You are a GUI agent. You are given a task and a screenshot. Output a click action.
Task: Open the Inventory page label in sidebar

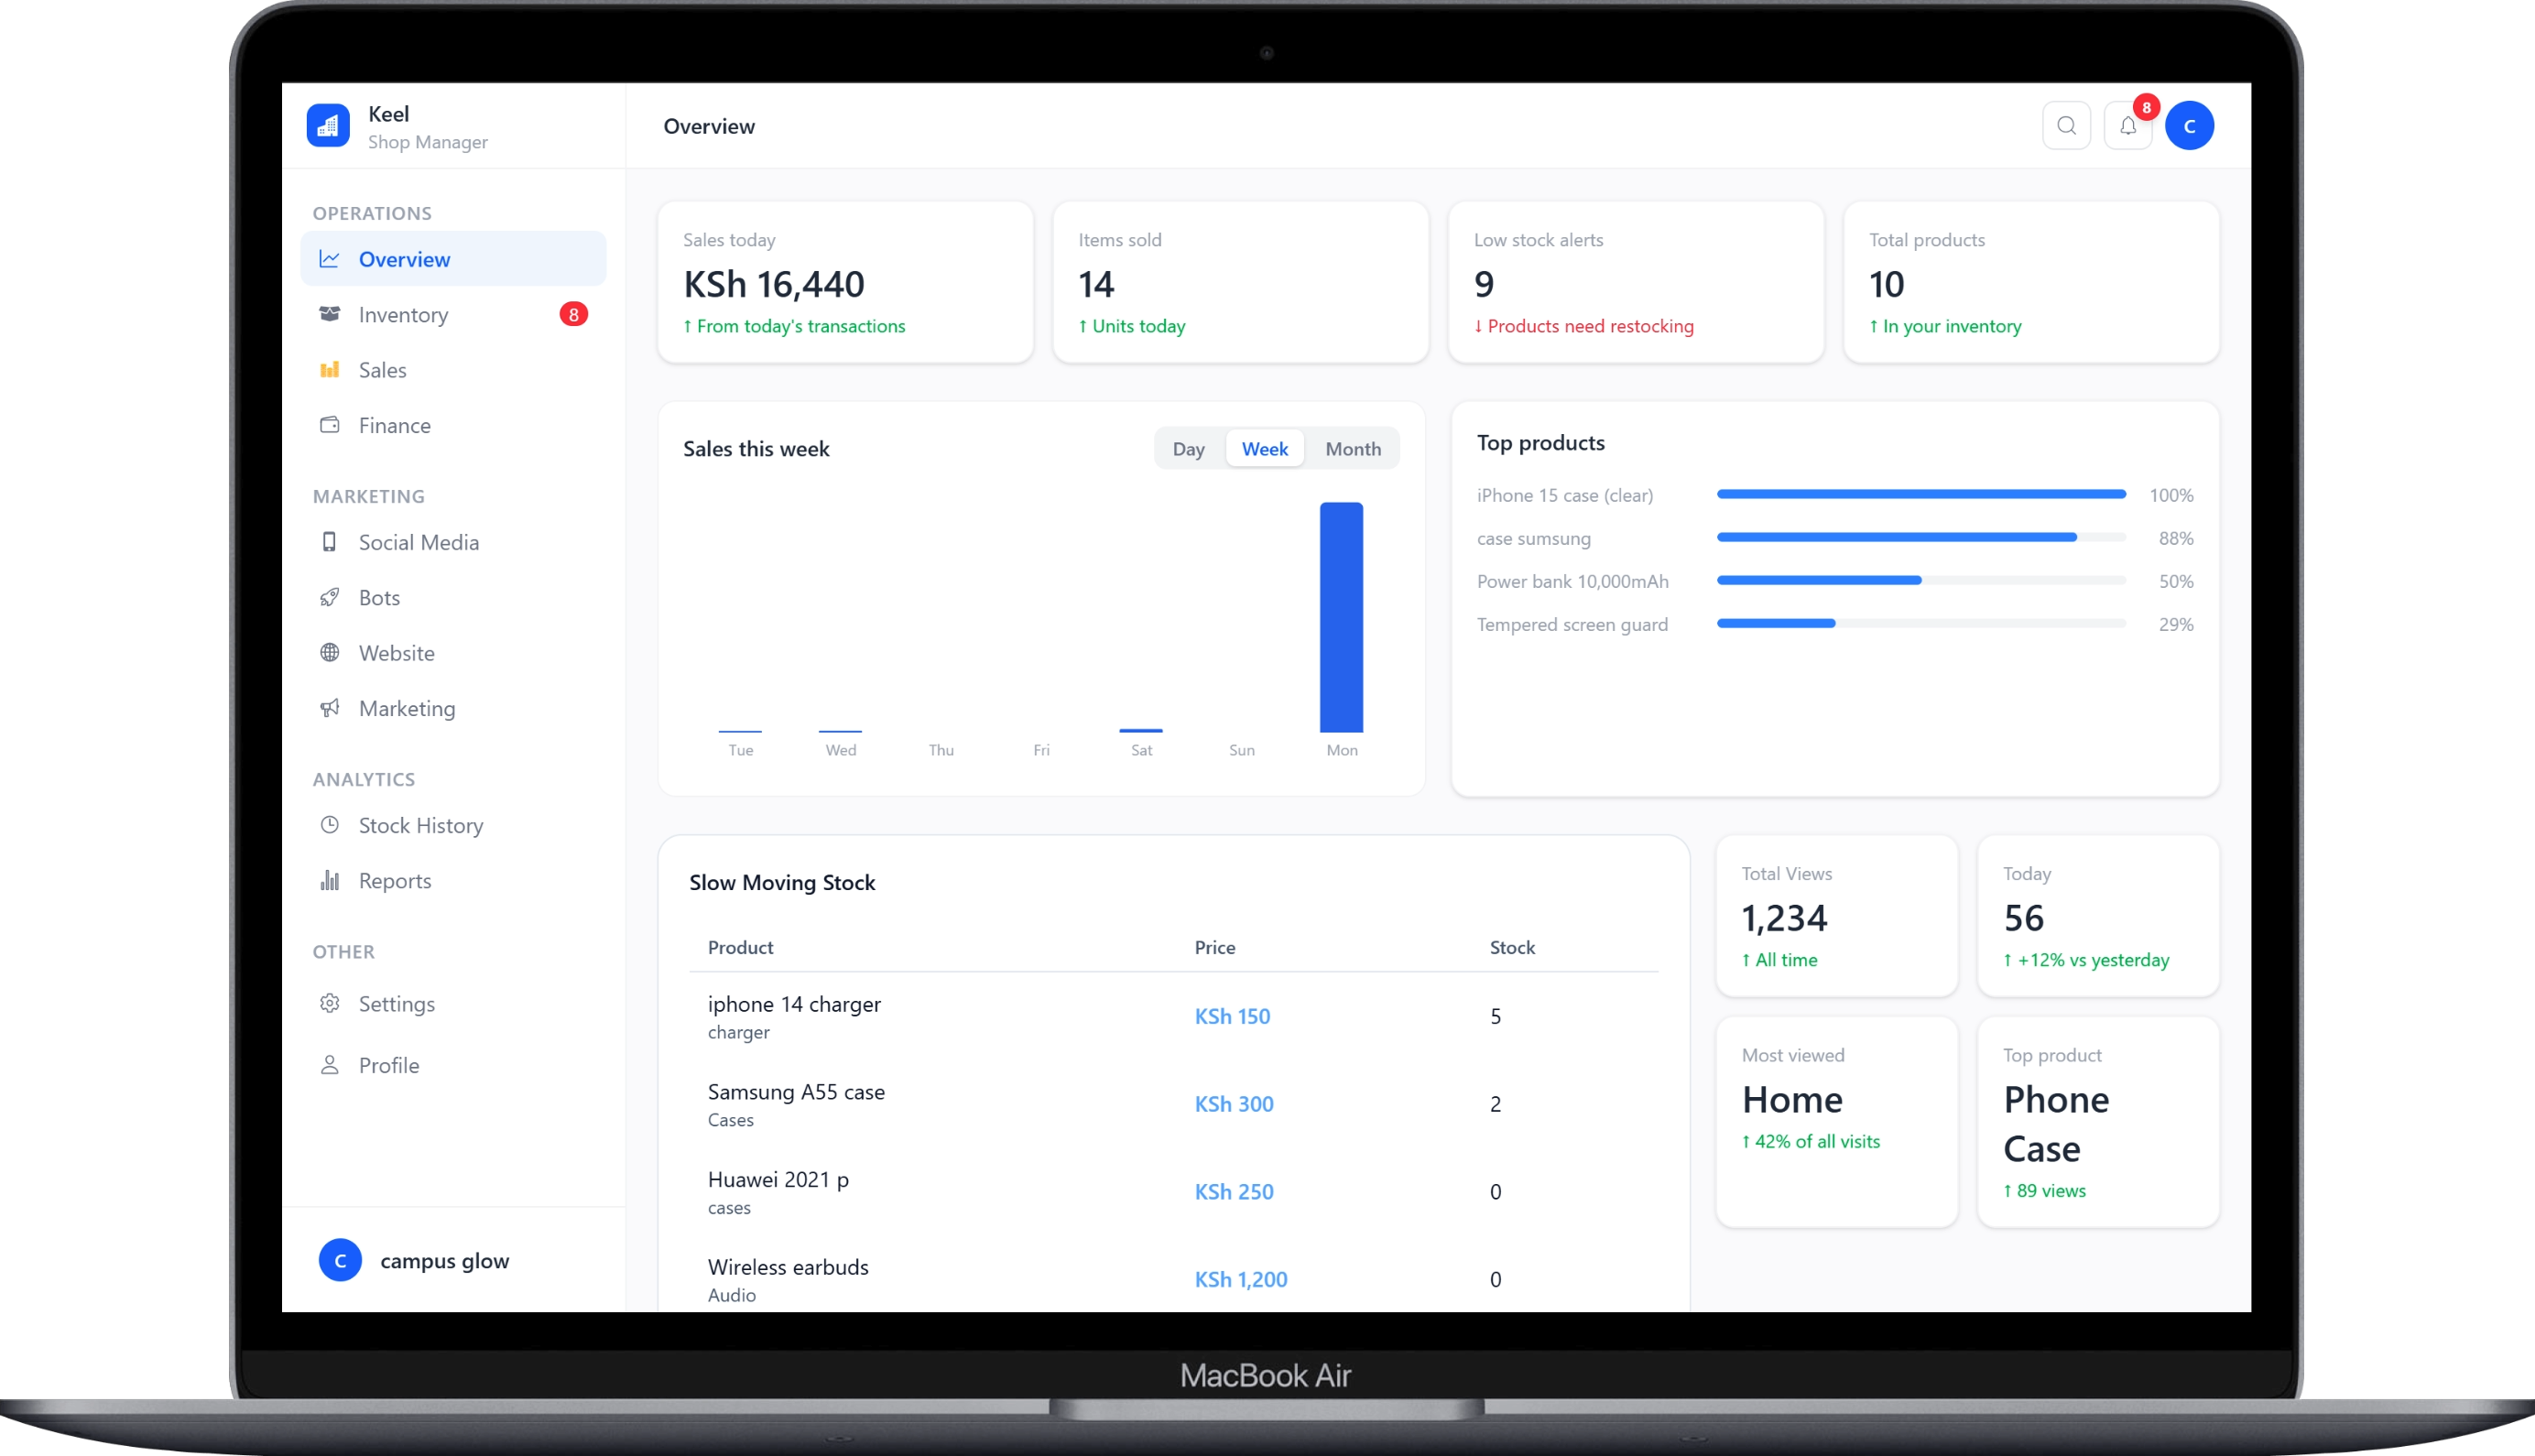click(x=403, y=315)
